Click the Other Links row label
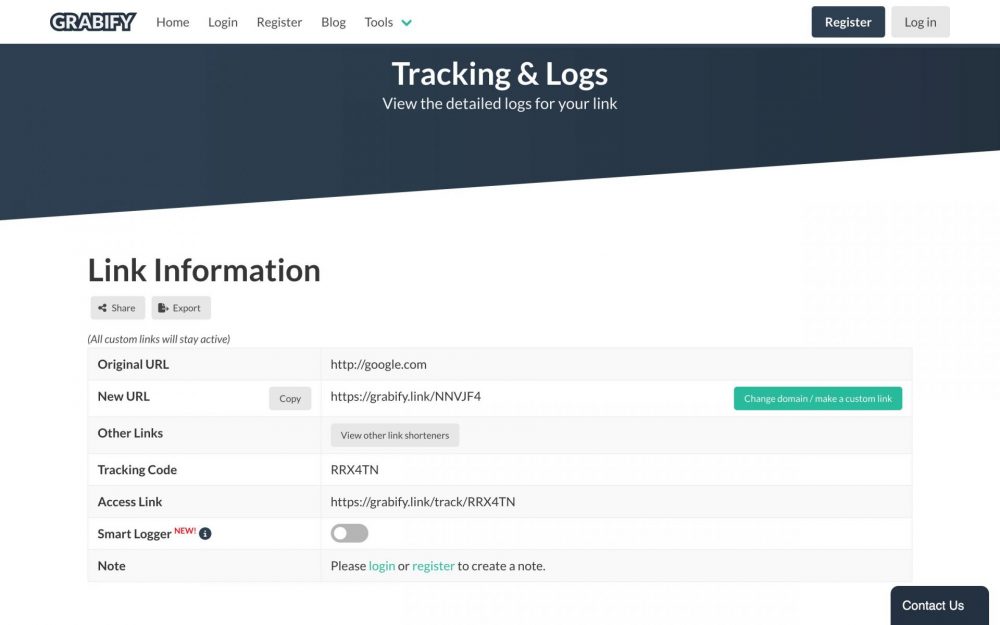Screen dimensions: 1000x625 (130, 433)
